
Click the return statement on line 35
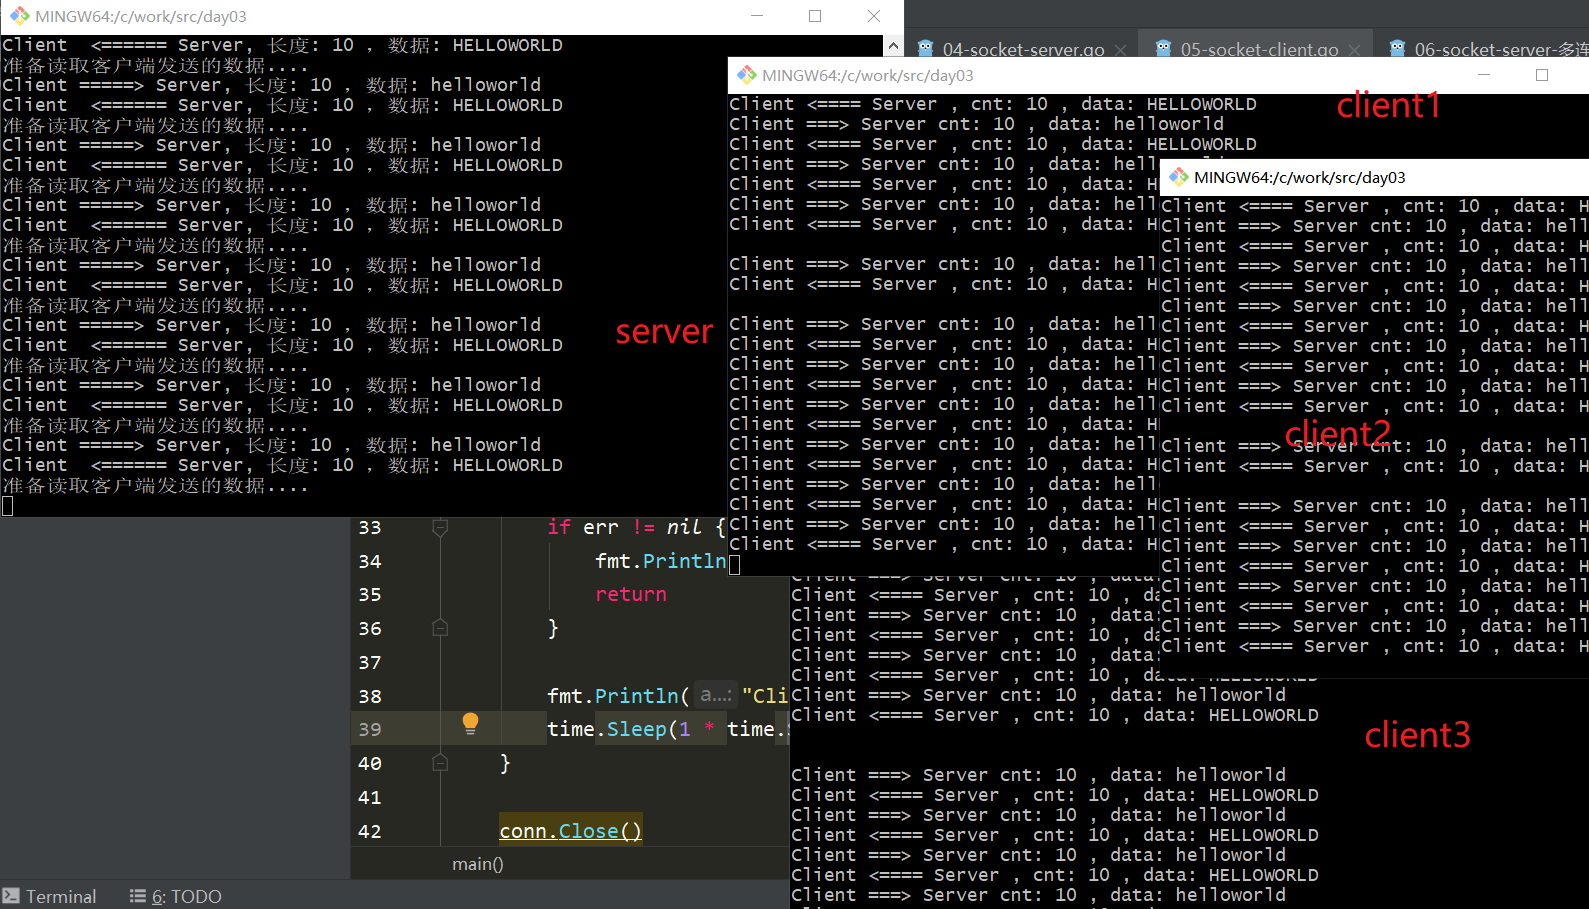[x=631, y=594]
